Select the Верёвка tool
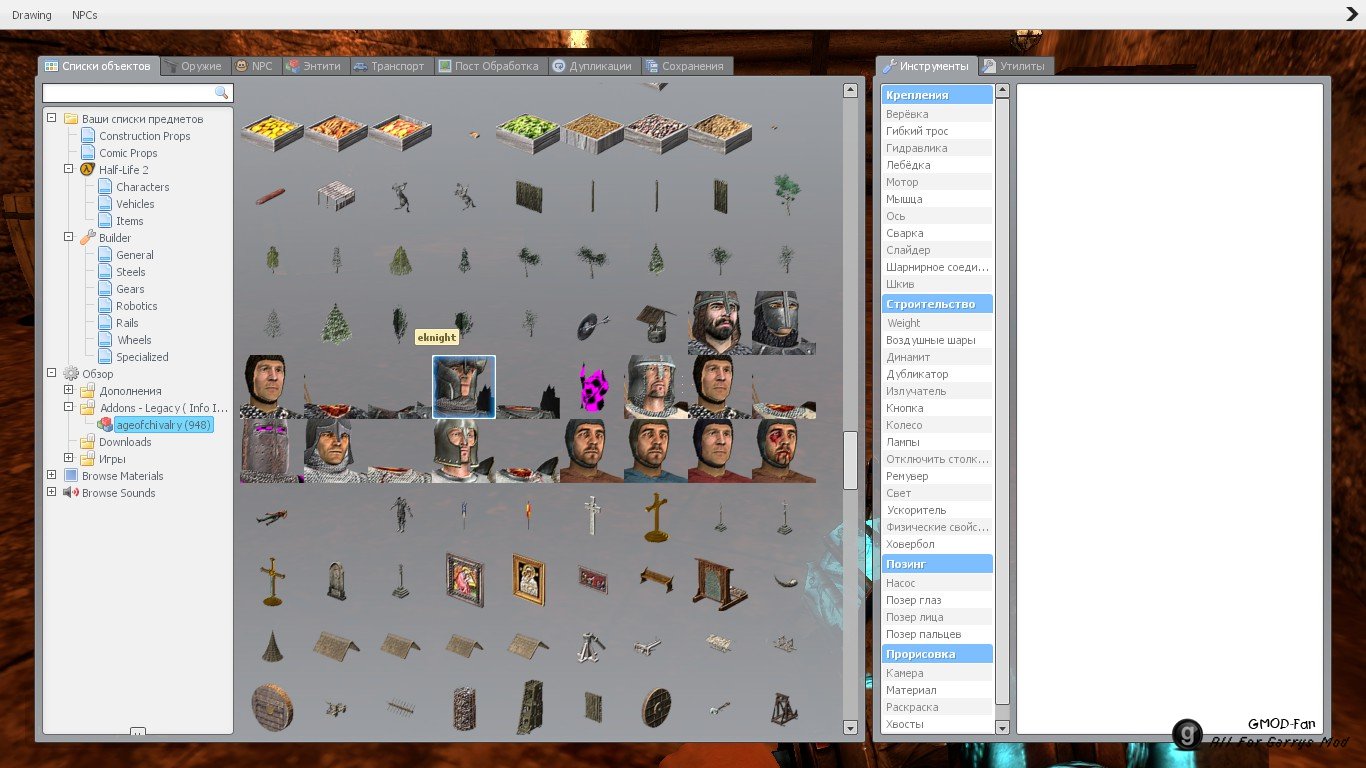1366x768 pixels. [937, 114]
